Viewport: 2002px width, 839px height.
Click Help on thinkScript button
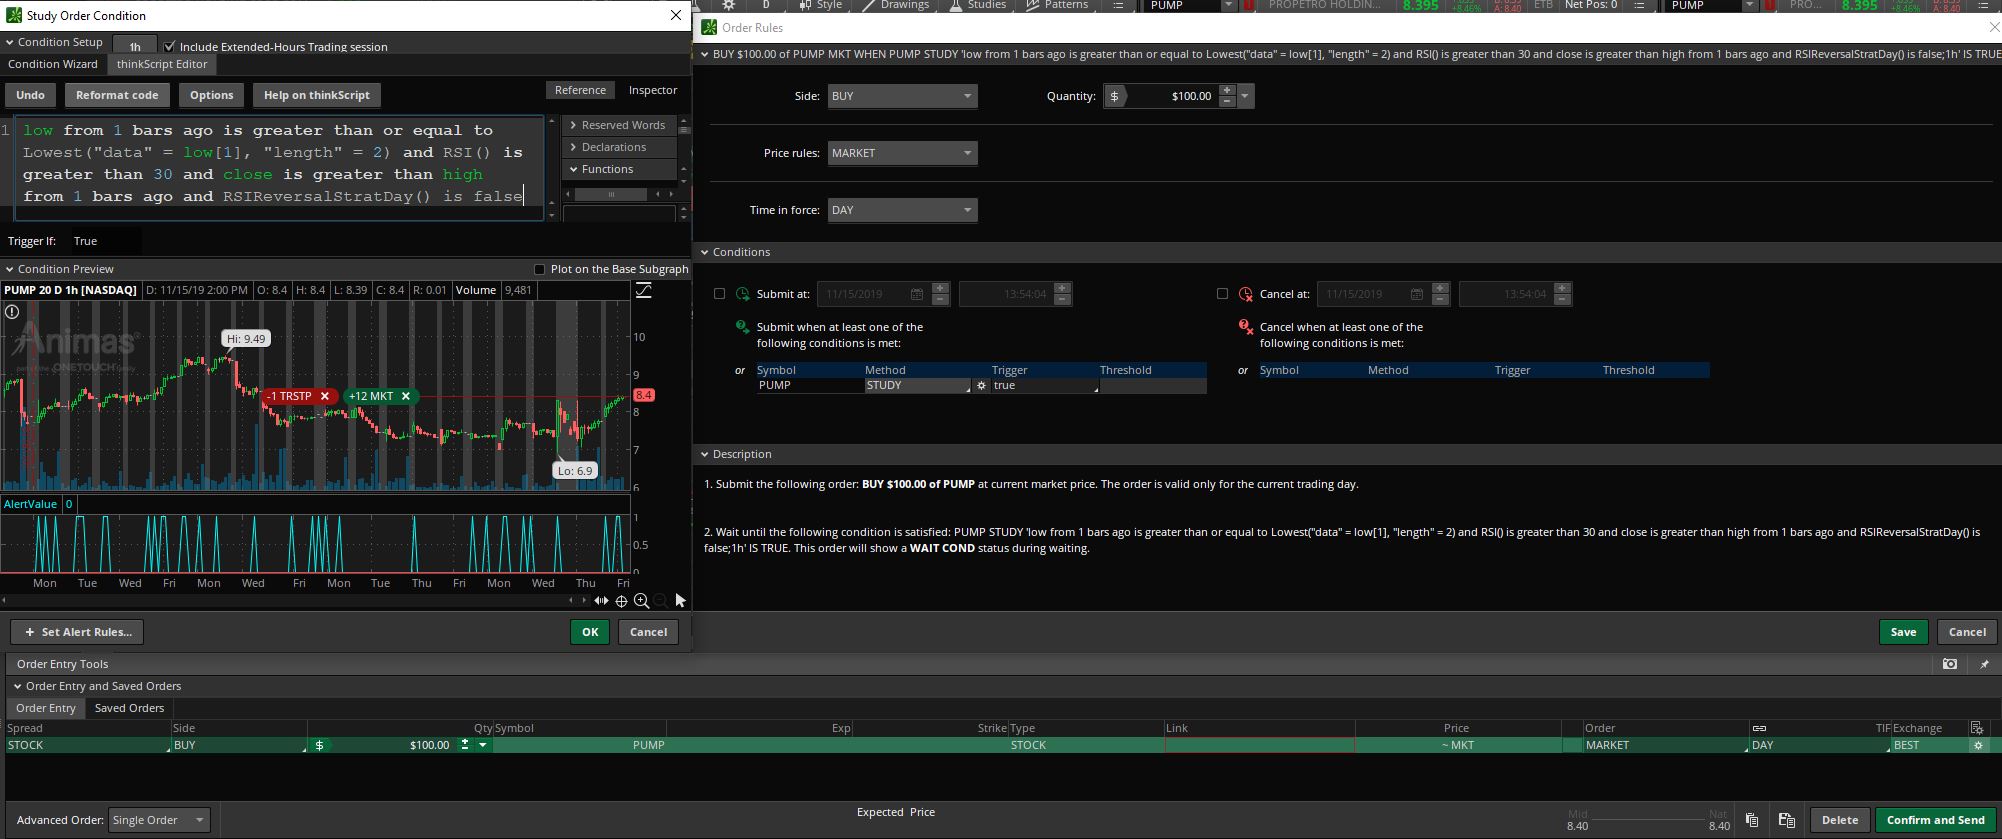tap(316, 95)
